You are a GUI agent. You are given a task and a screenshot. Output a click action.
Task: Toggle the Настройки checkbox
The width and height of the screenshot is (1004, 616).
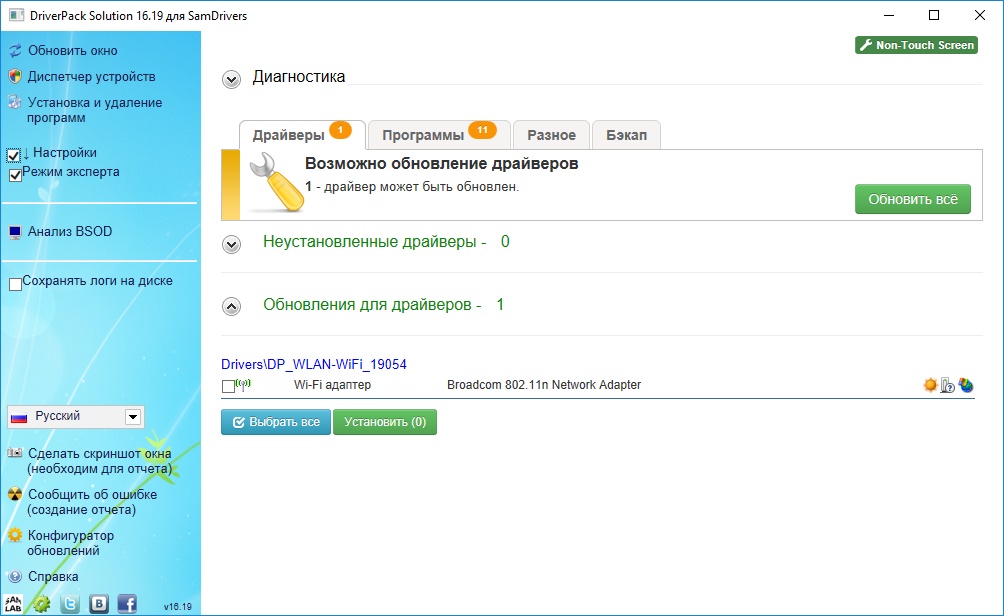pyautogui.click(x=14, y=155)
